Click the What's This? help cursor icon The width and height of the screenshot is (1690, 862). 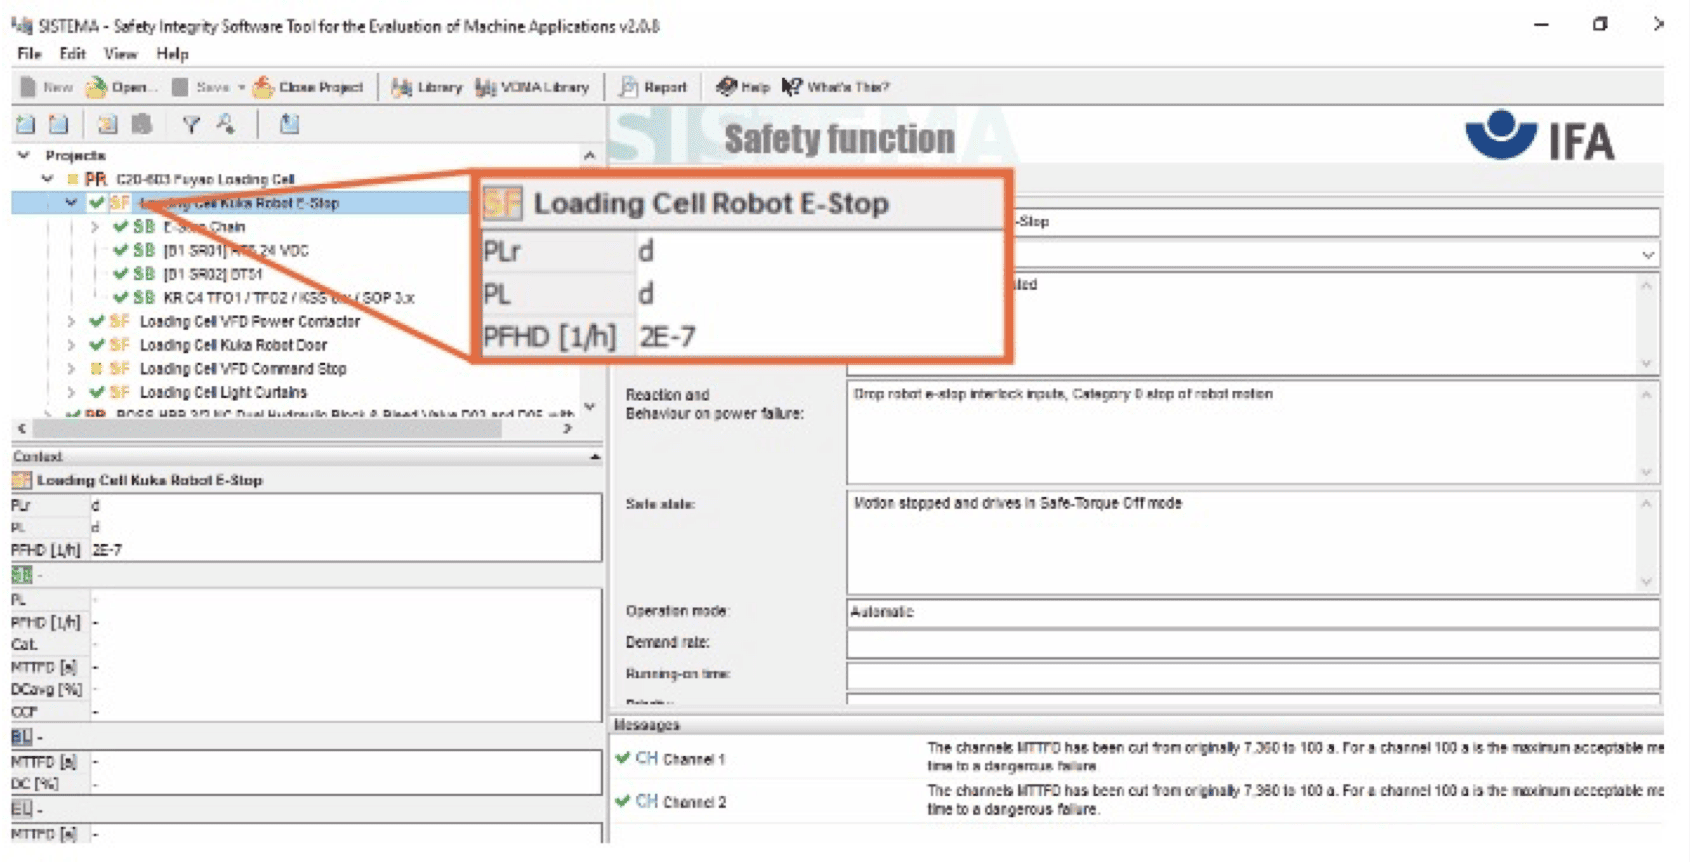(792, 87)
